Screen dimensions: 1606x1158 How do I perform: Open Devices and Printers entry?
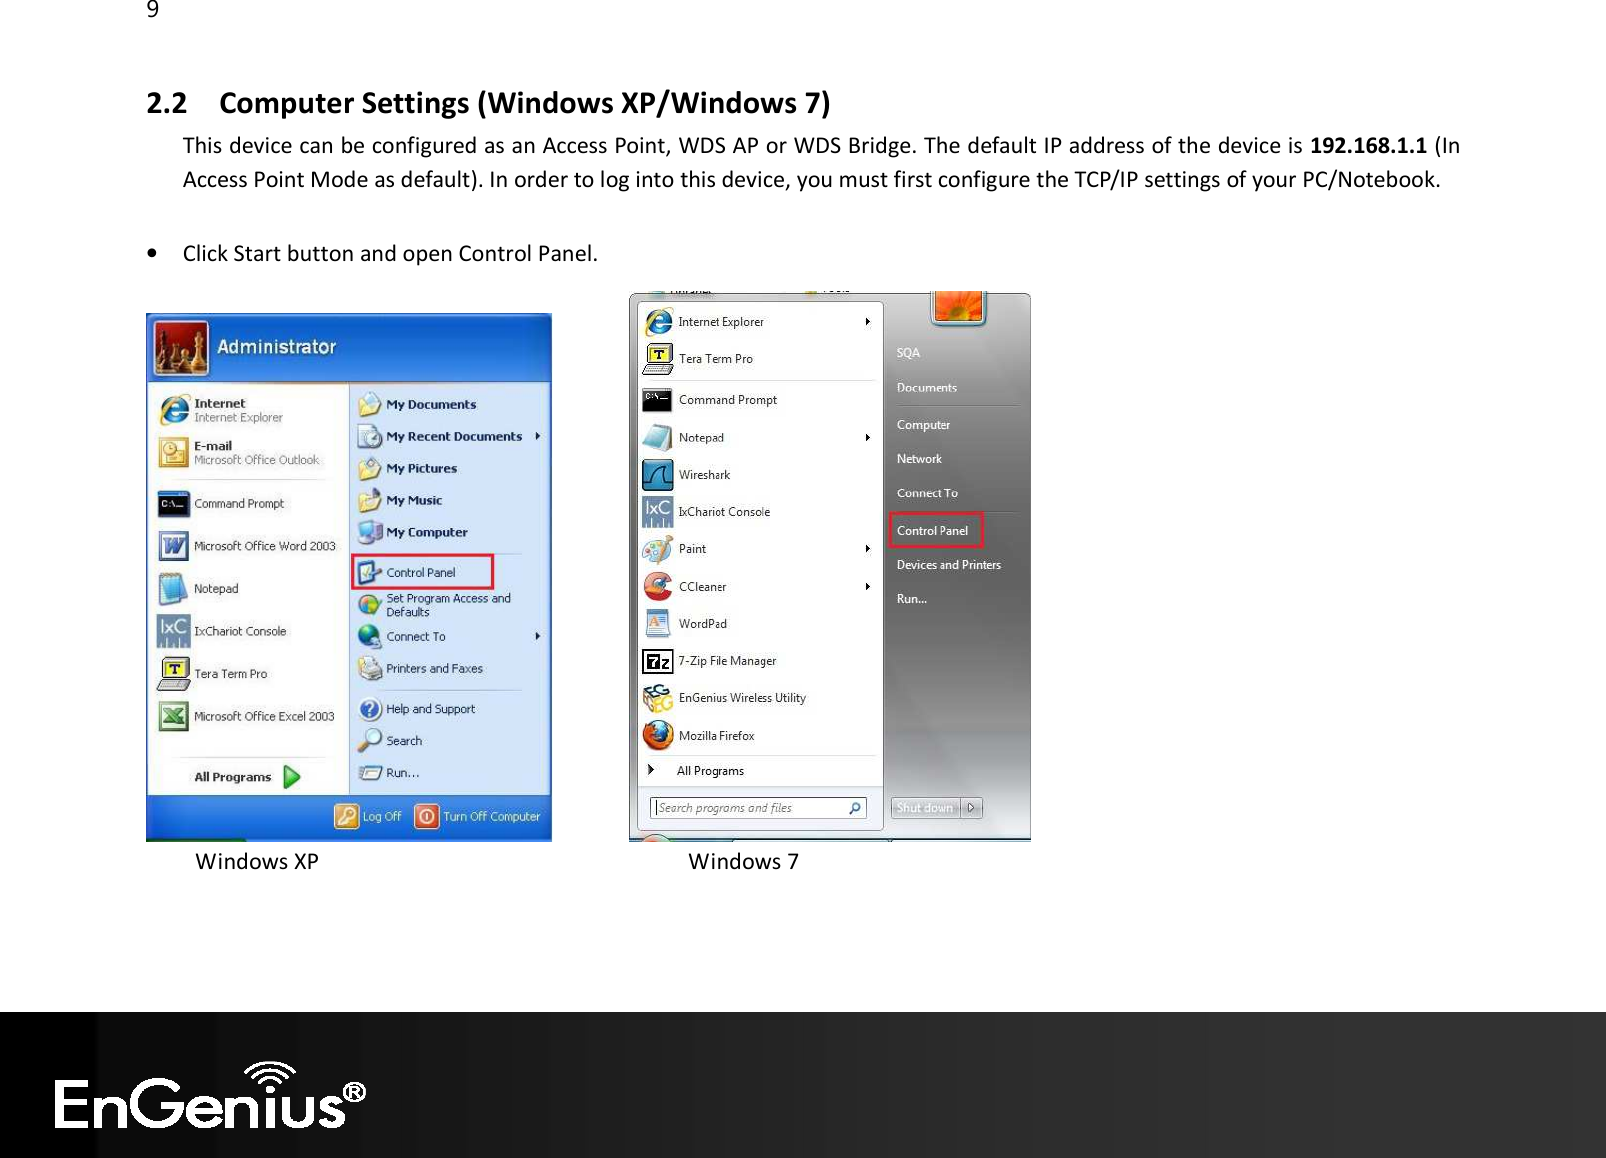click(x=949, y=565)
